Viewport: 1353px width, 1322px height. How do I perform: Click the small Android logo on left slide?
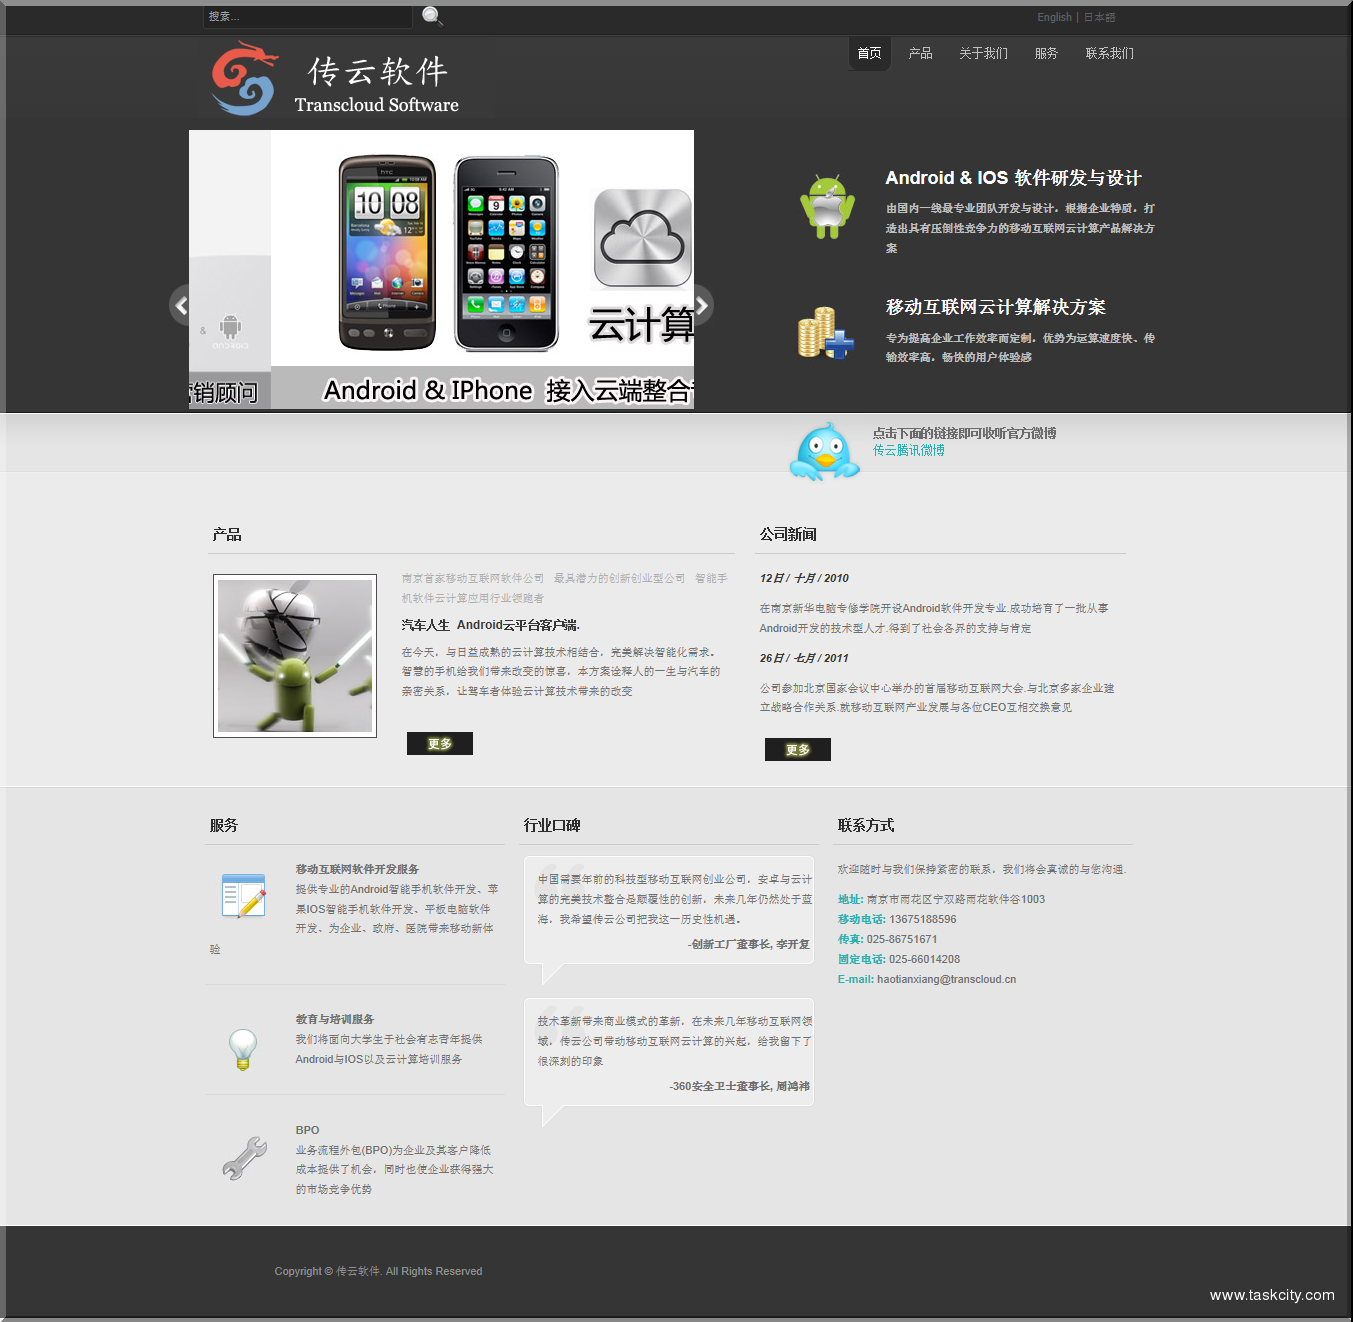click(x=231, y=331)
